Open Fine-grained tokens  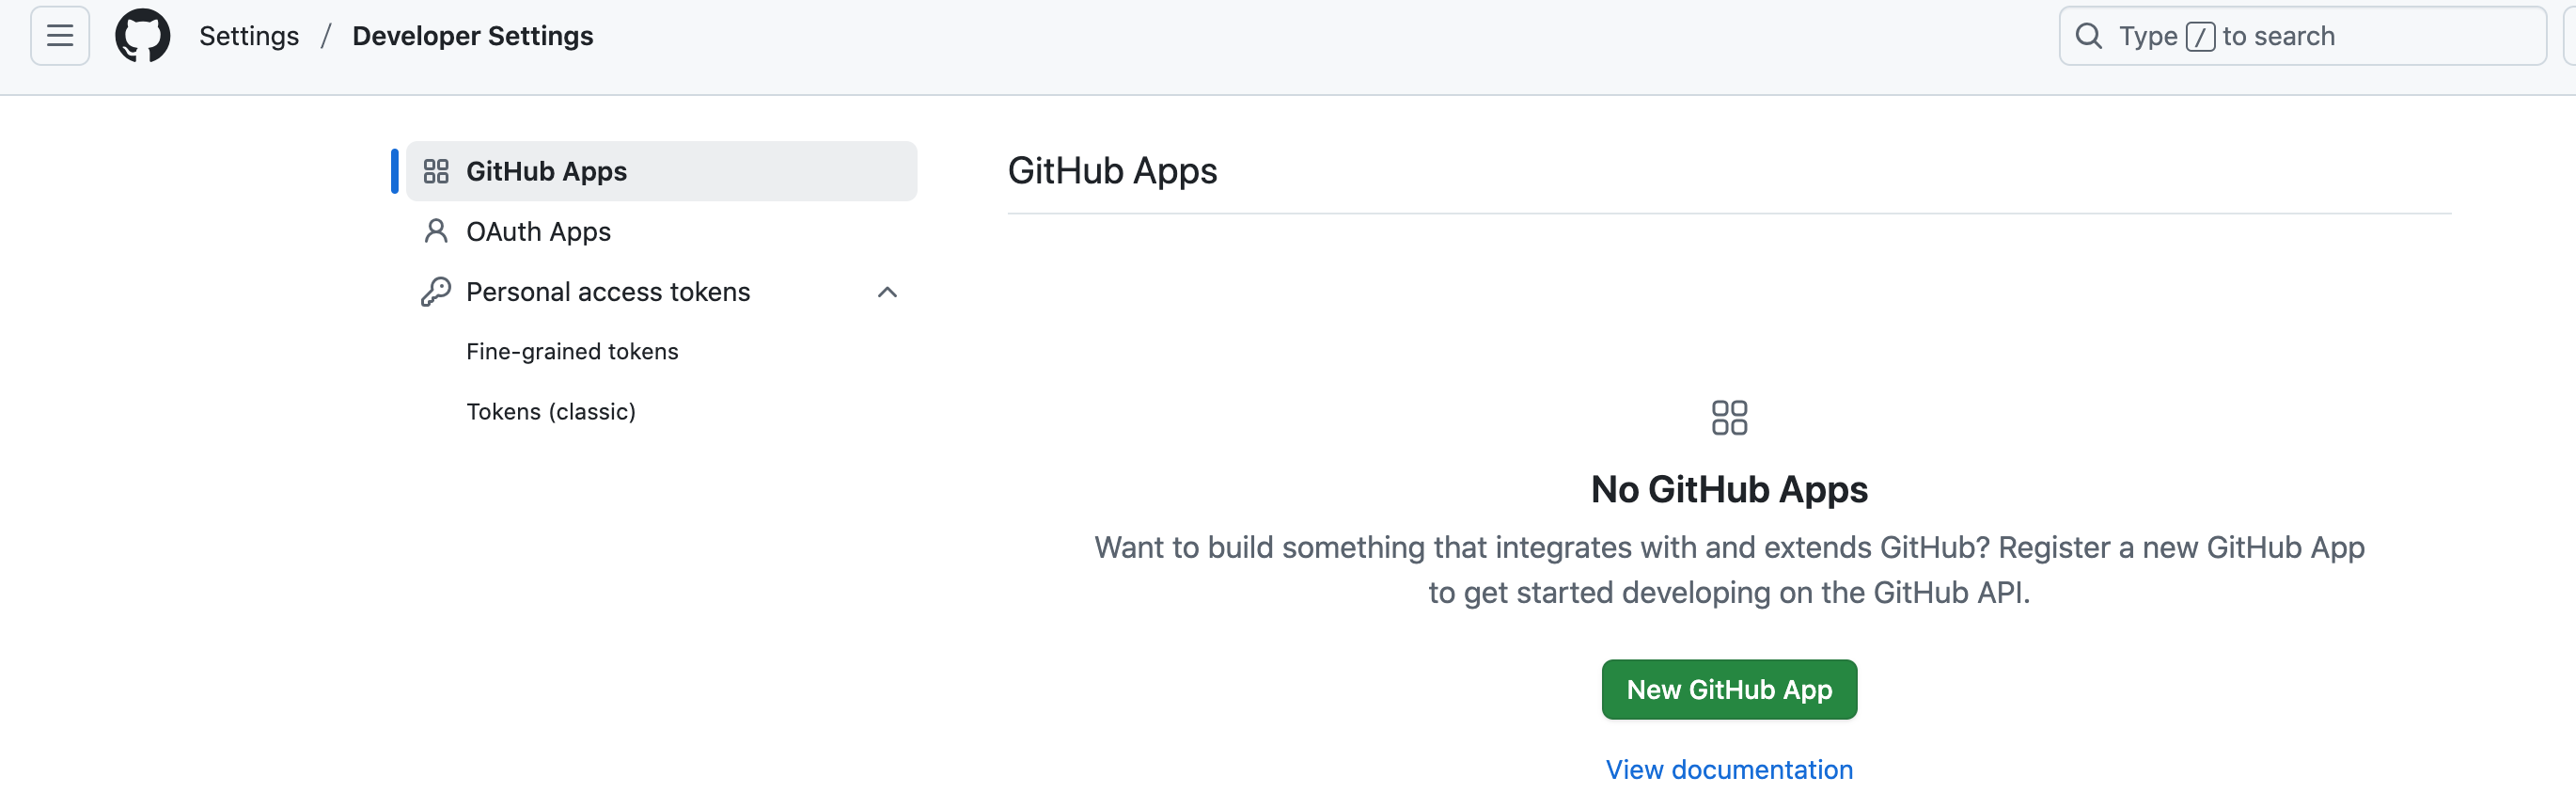pos(572,351)
